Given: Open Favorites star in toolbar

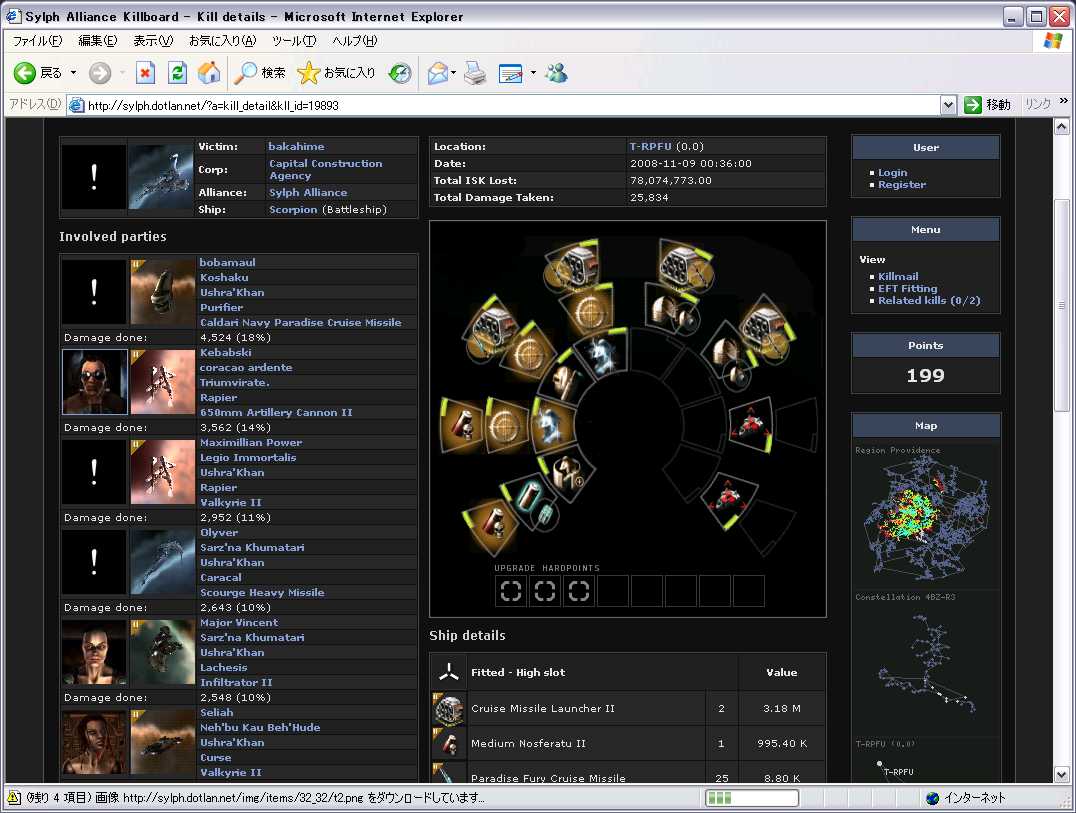Looking at the screenshot, I should pos(336,73).
